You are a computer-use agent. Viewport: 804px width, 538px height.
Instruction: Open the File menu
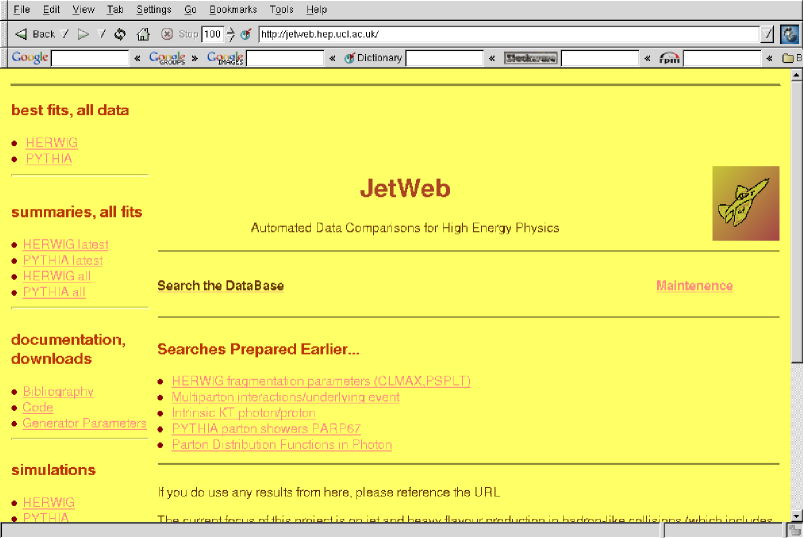click(21, 9)
